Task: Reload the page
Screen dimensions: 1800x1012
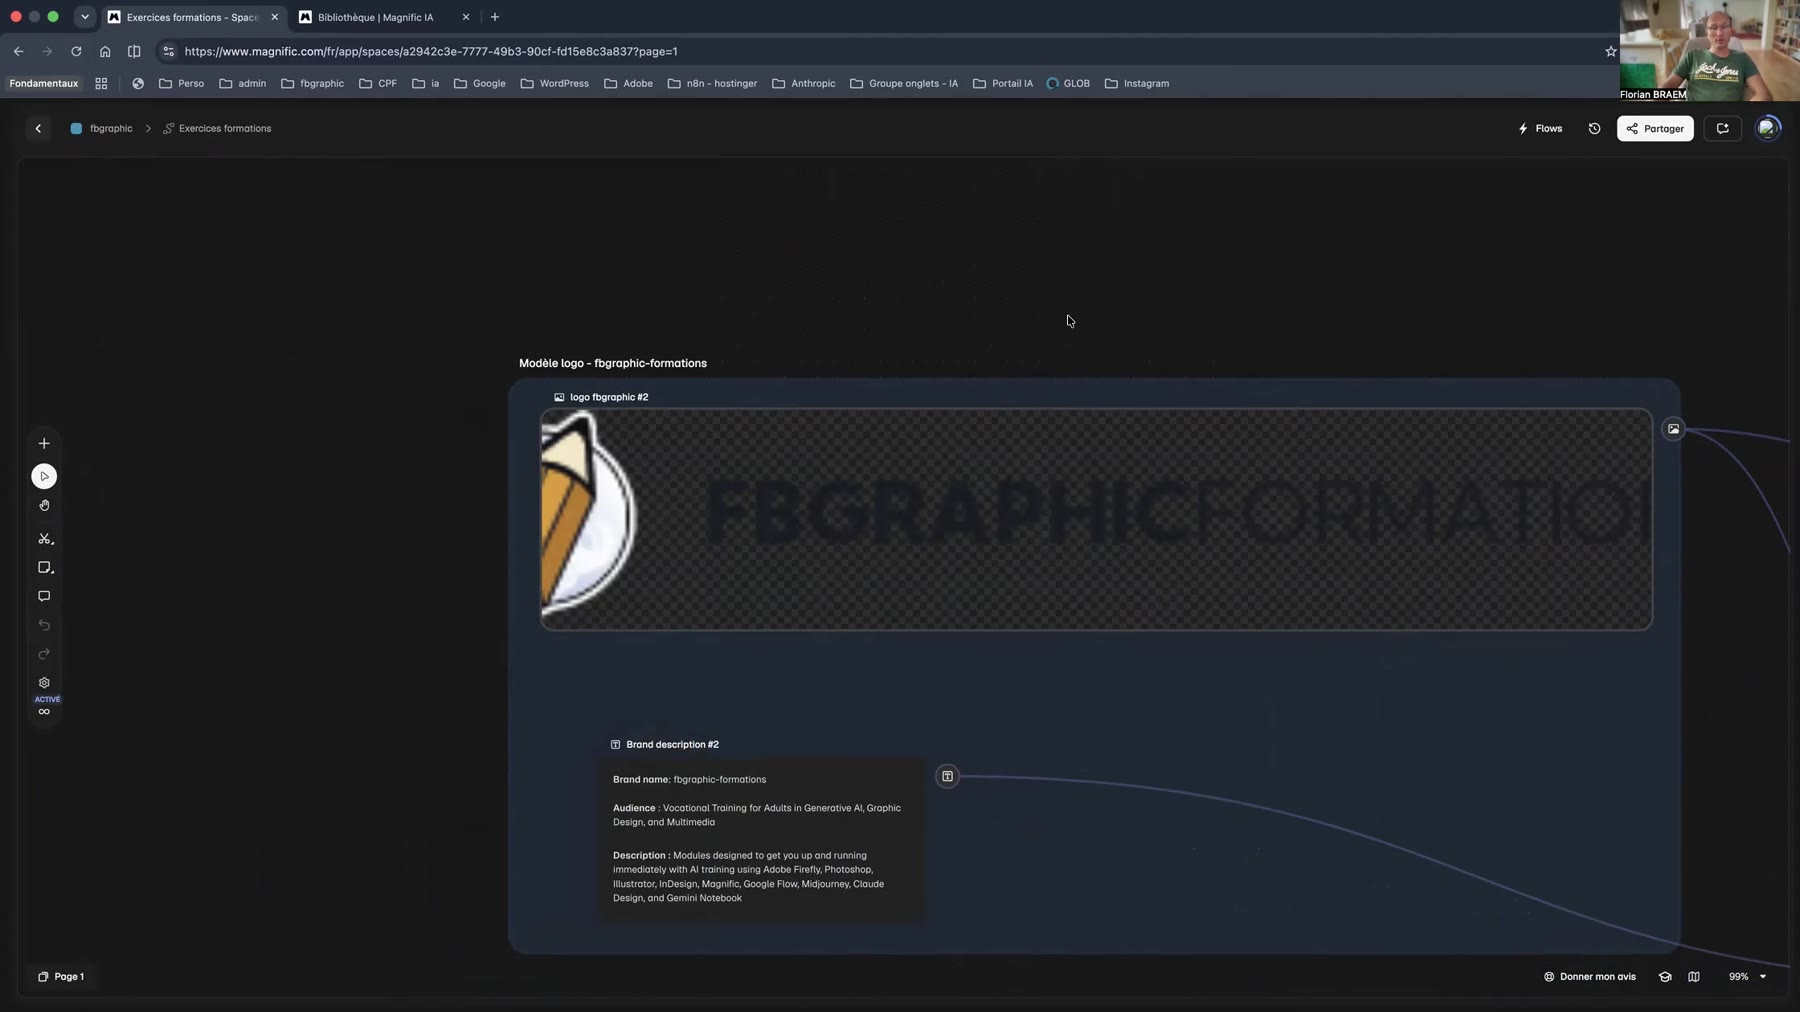Action: [x=76, y=51]
